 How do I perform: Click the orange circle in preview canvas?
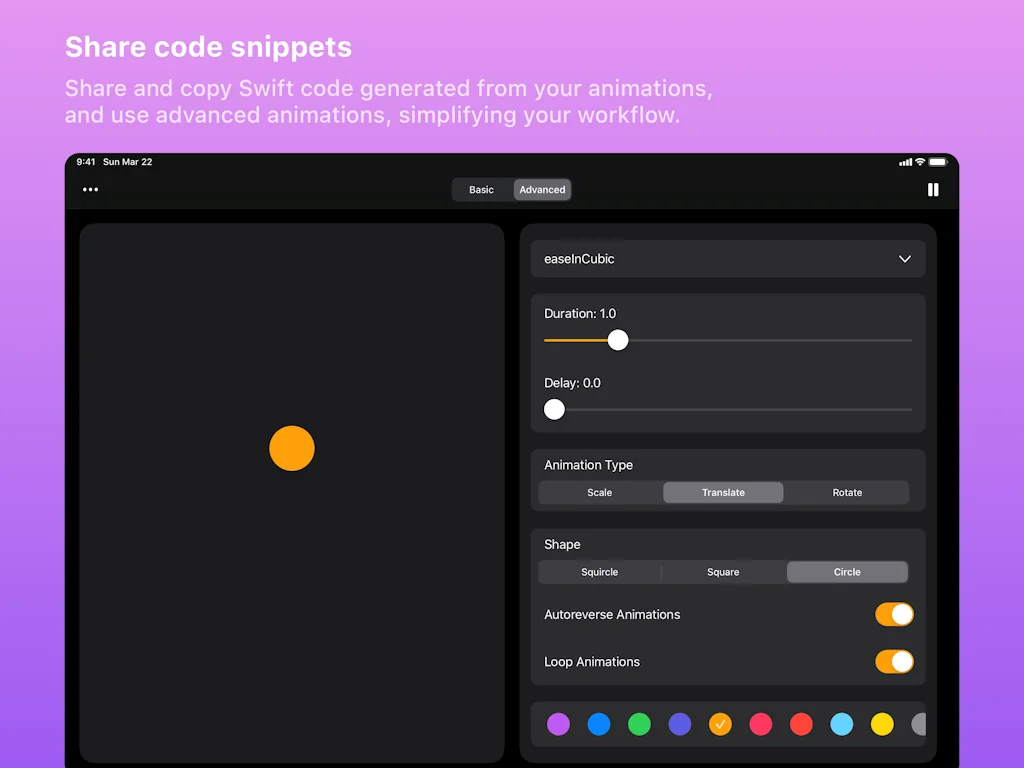292,448
